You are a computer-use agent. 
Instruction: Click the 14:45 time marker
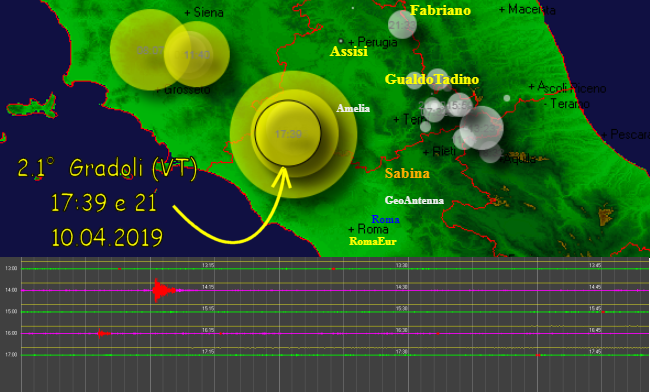coord(595,287)
